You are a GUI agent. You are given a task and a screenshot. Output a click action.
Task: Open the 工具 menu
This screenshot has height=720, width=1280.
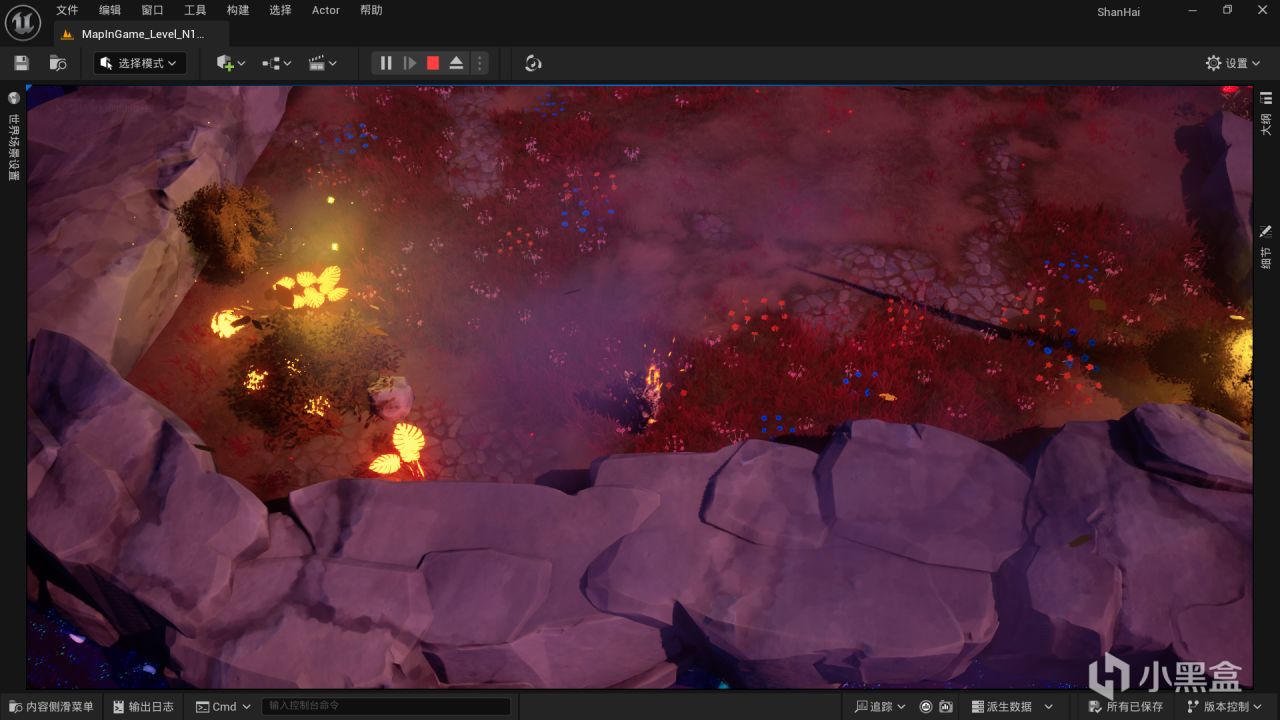click(195, 10)
